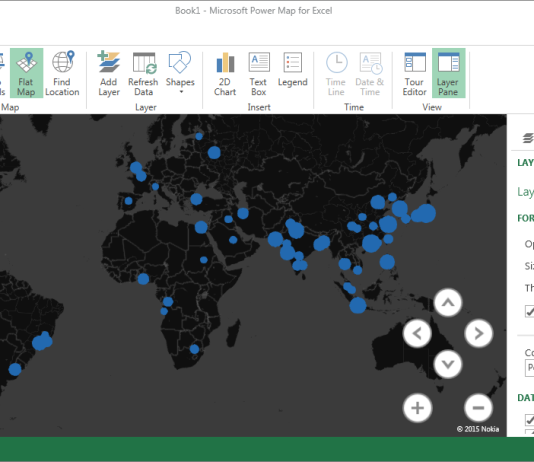534x462 pixels.
Task: Click the layers stack icon in side pane
Action: click(x=528, y=138)
